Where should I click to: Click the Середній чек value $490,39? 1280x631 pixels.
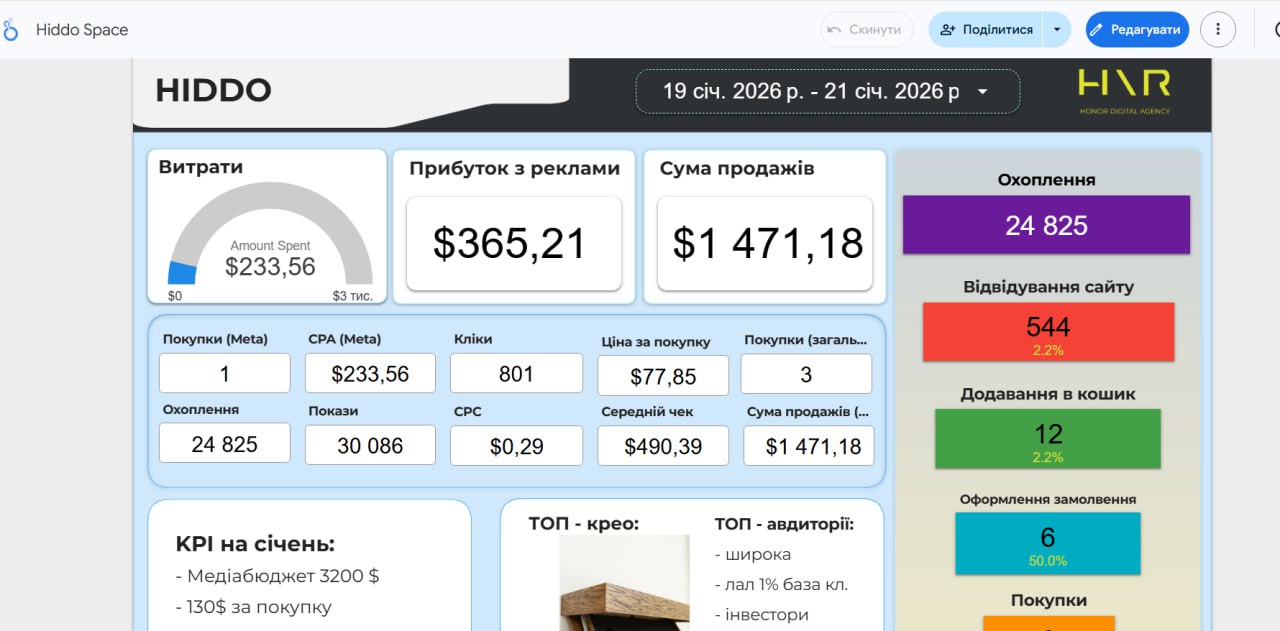(663, 446)
